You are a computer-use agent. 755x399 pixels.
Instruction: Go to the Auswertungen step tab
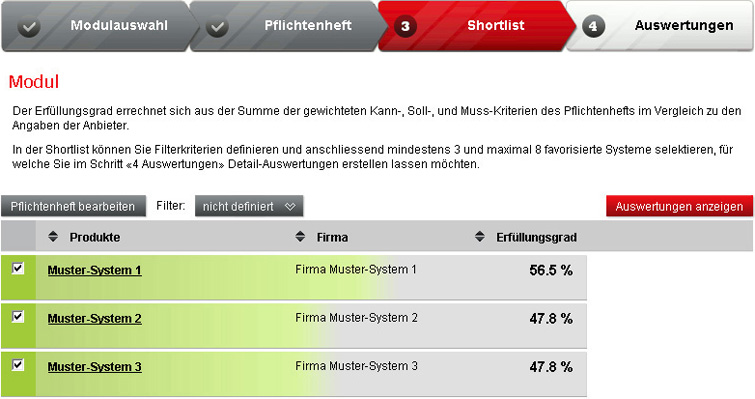tap(660, 26)
